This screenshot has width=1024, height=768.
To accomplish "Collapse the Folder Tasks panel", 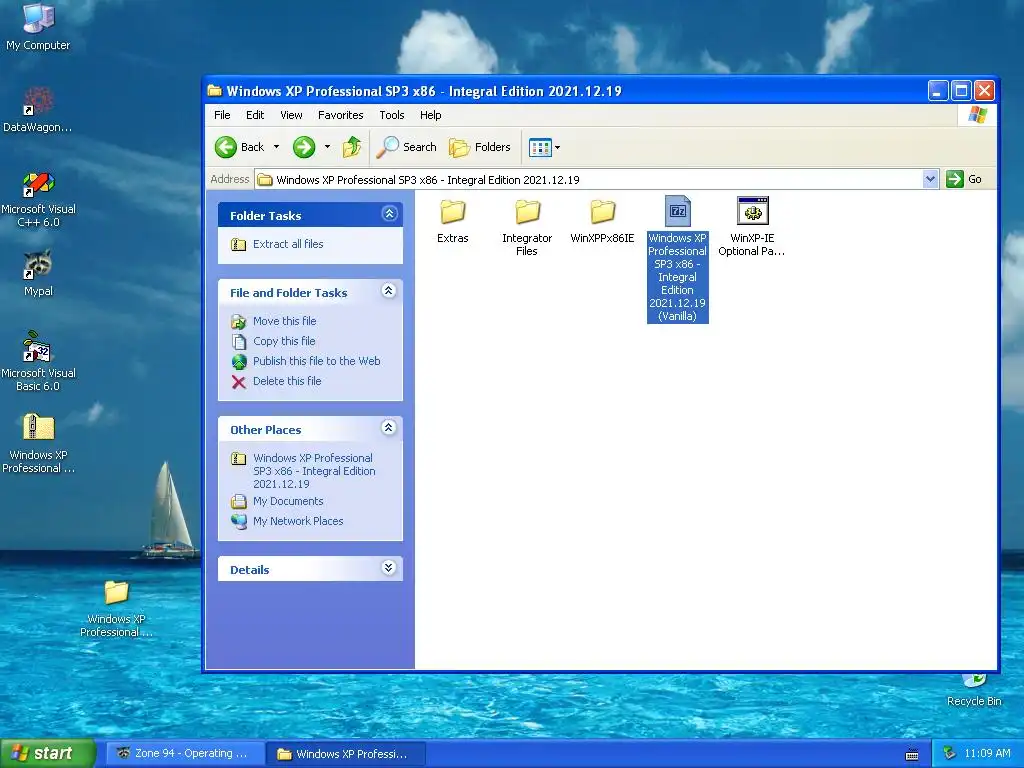I will pos(389,214).
